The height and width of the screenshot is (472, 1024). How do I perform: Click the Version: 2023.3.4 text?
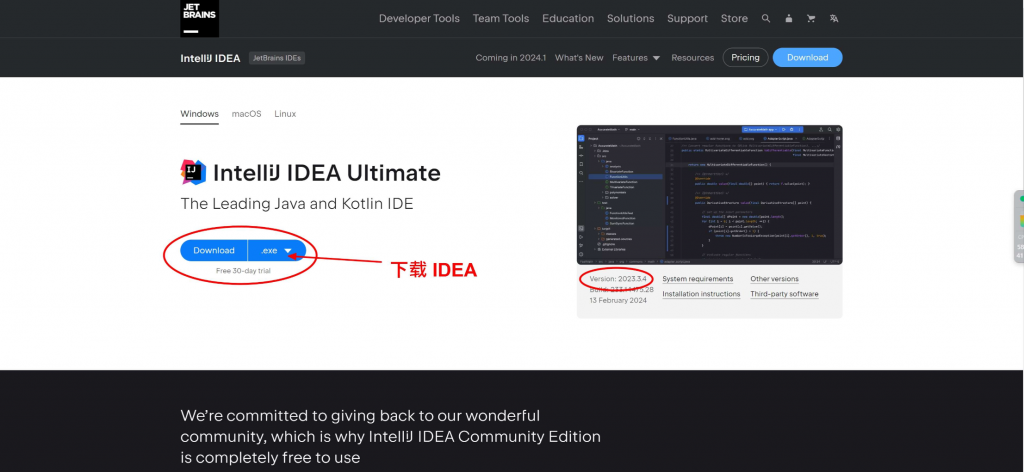point(618,279)
